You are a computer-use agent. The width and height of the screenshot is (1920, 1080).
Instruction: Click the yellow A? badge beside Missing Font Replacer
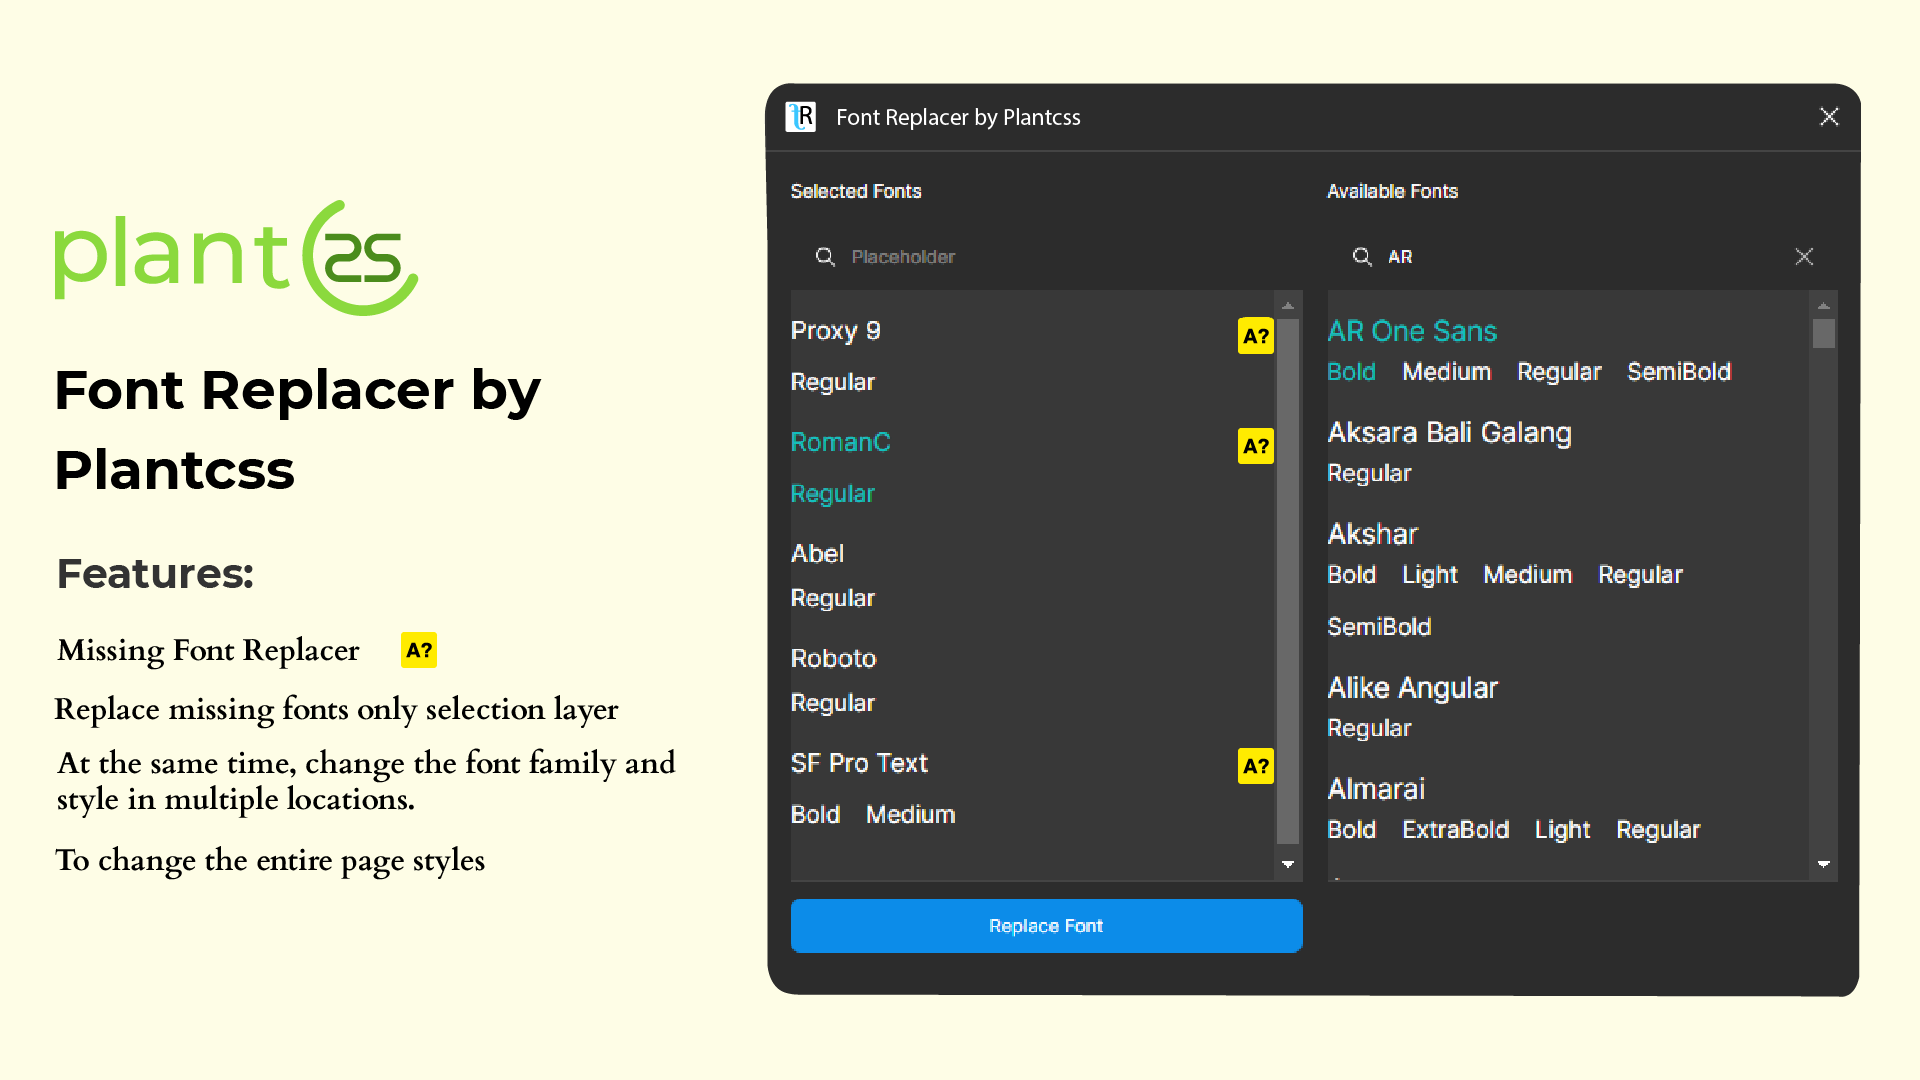coord(419,650)
